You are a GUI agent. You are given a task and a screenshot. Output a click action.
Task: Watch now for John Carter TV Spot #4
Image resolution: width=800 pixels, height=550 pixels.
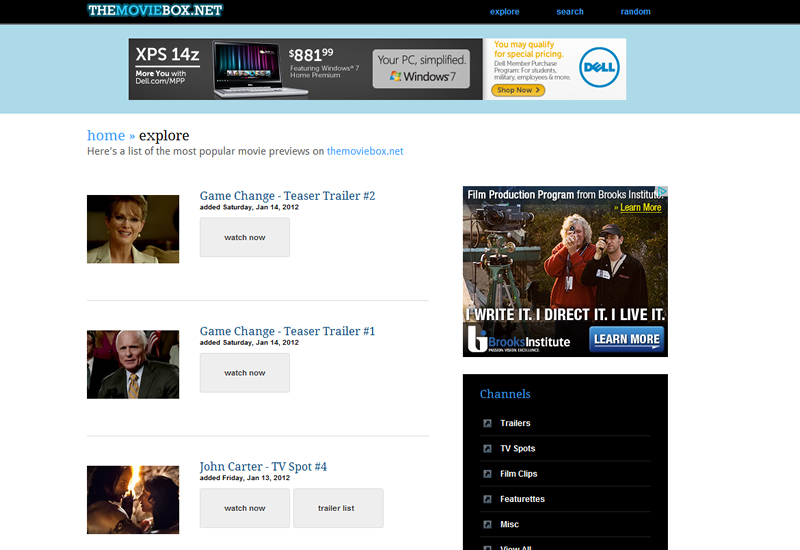[x=245, y=508]
